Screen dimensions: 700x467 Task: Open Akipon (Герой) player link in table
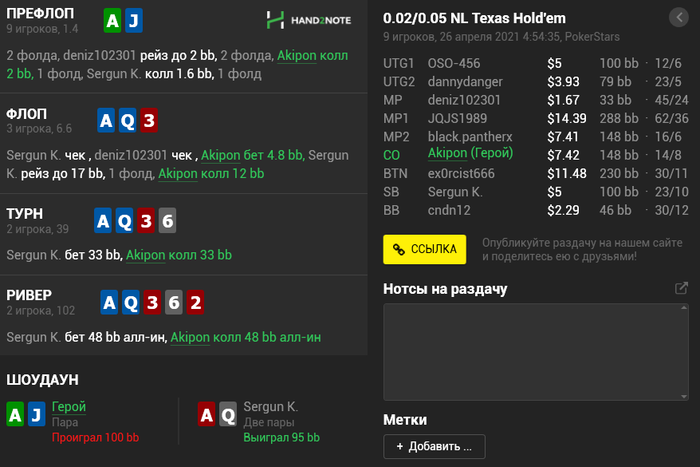tap(470, 154)
